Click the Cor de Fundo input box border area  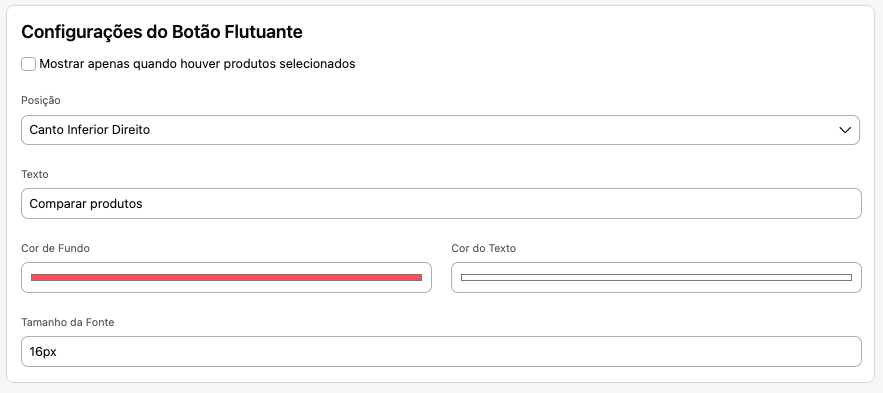[226, 287]
